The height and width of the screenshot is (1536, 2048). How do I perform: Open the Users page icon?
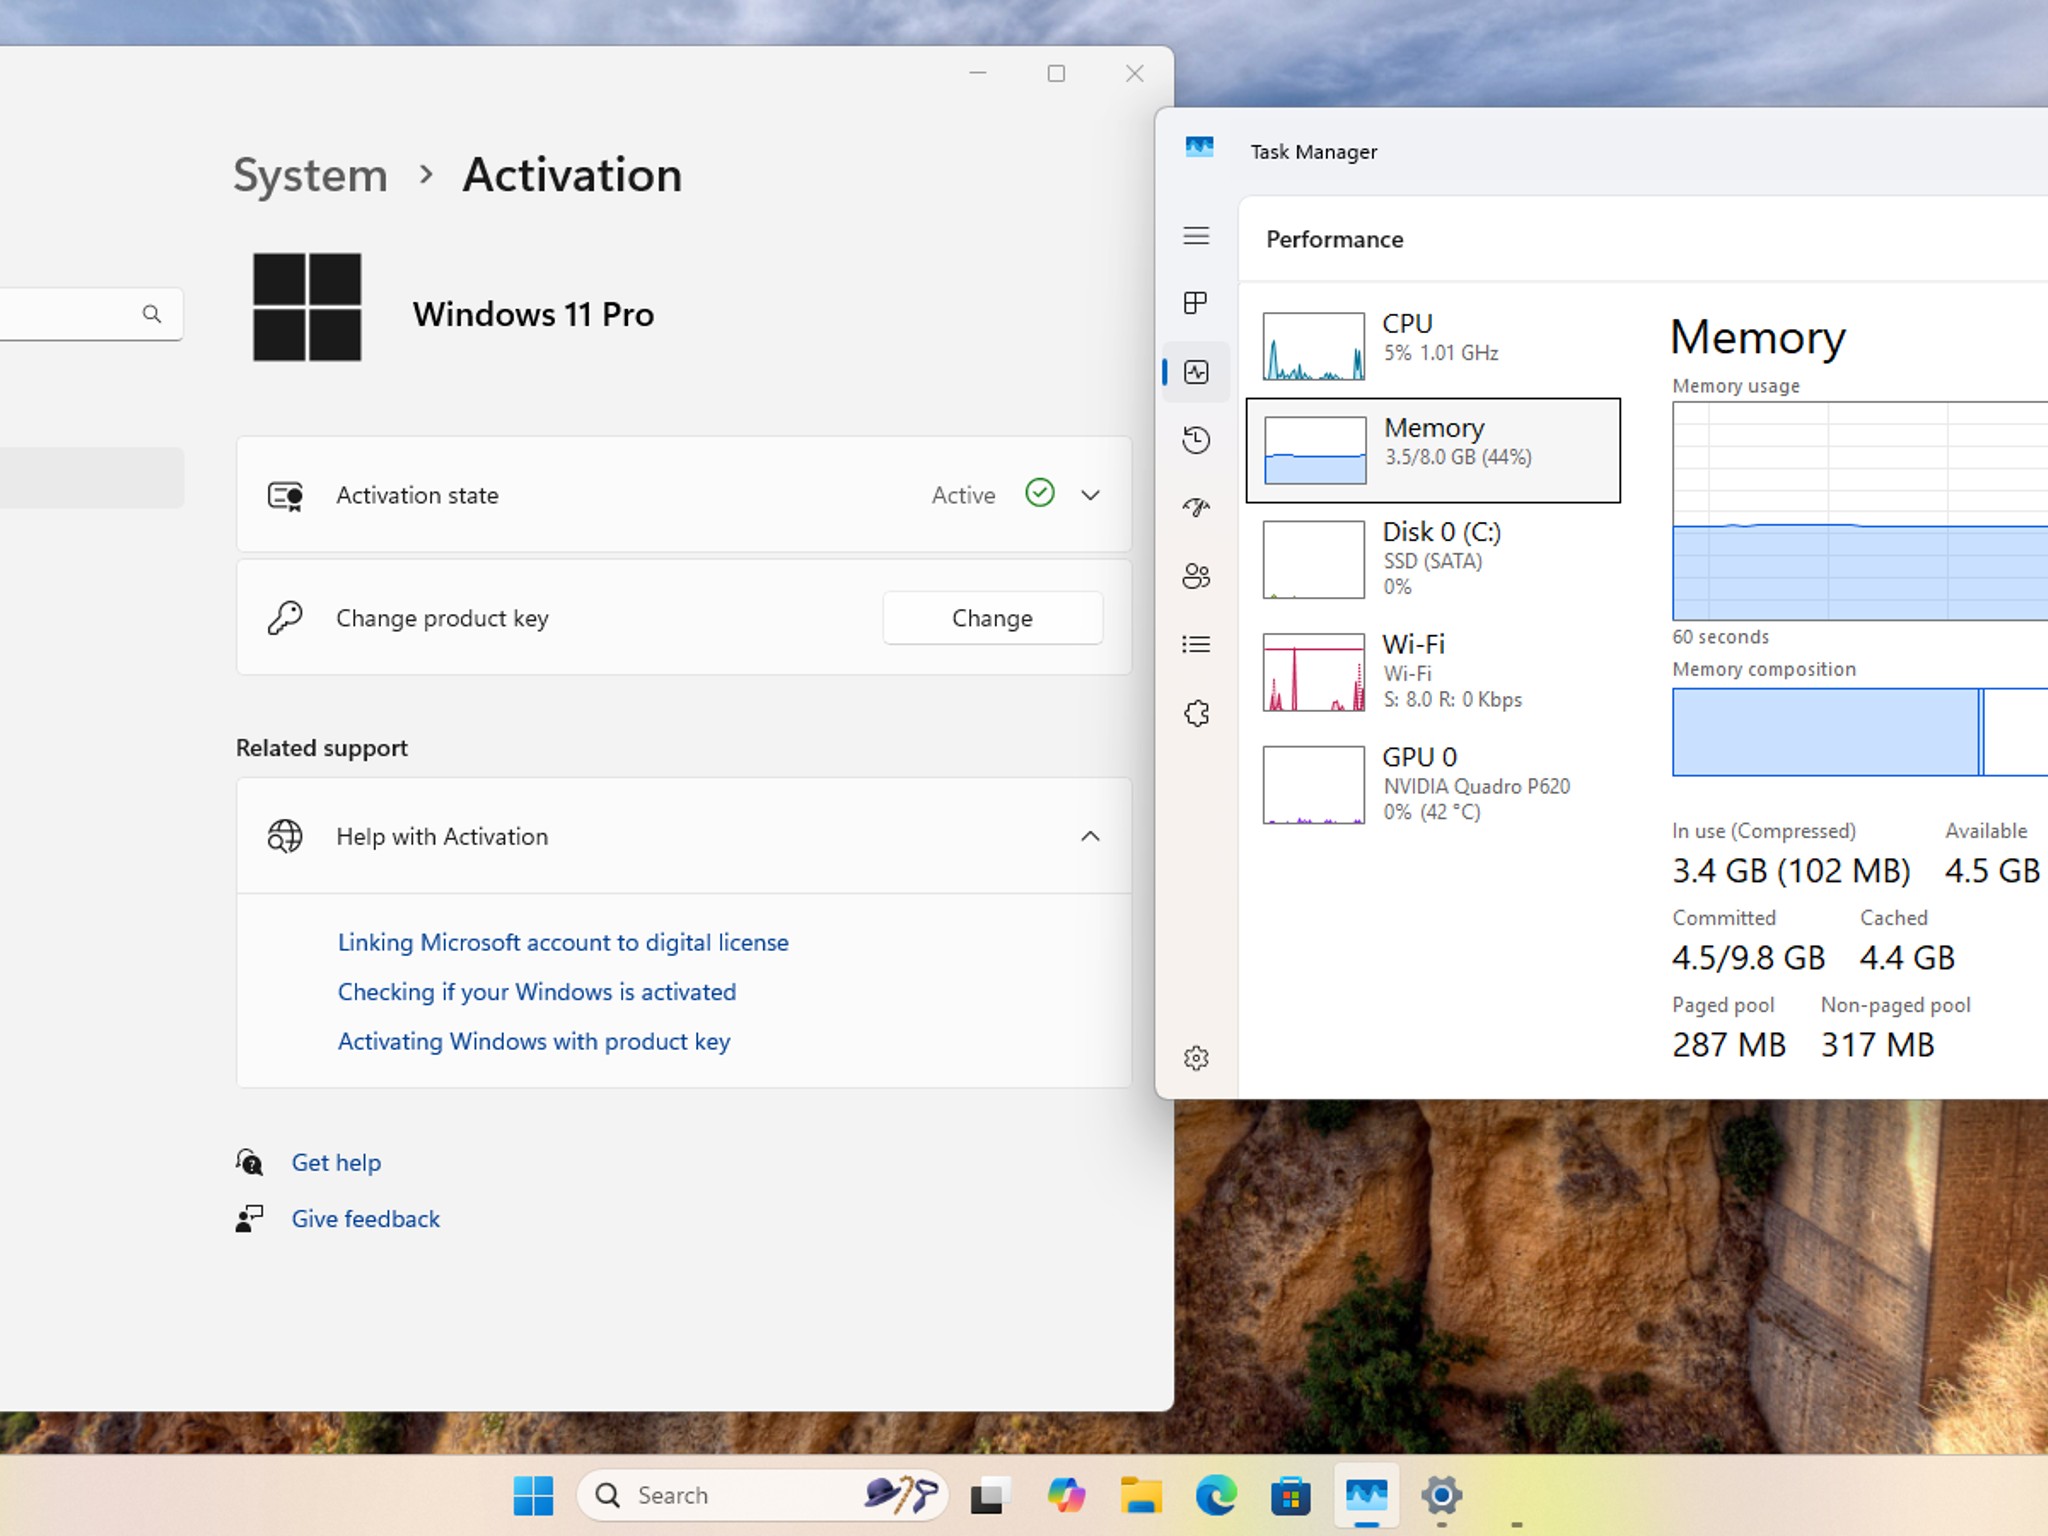[1196, 576]
